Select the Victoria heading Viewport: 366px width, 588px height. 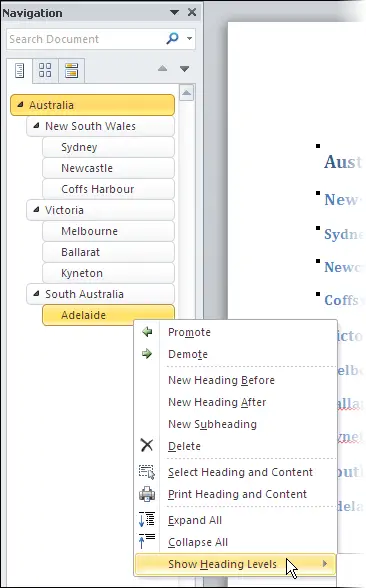[100, 210]
